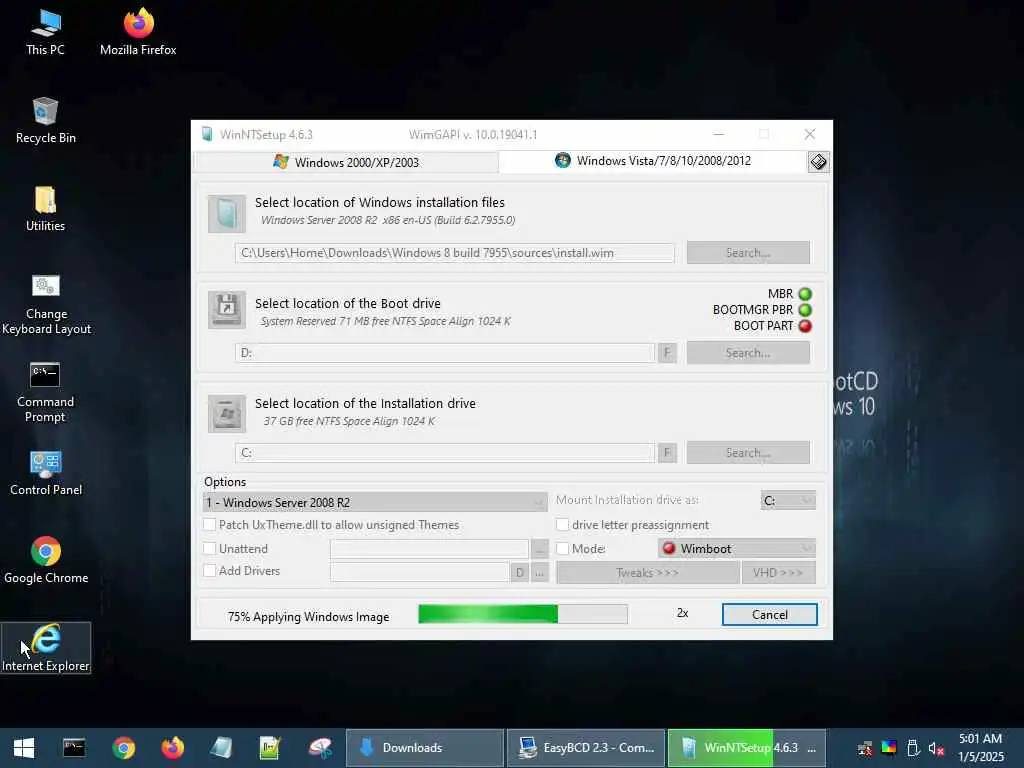1024x768 pixels.
Task: Switch to Windows 2000/XP/2003 tab
Action: 346,162
